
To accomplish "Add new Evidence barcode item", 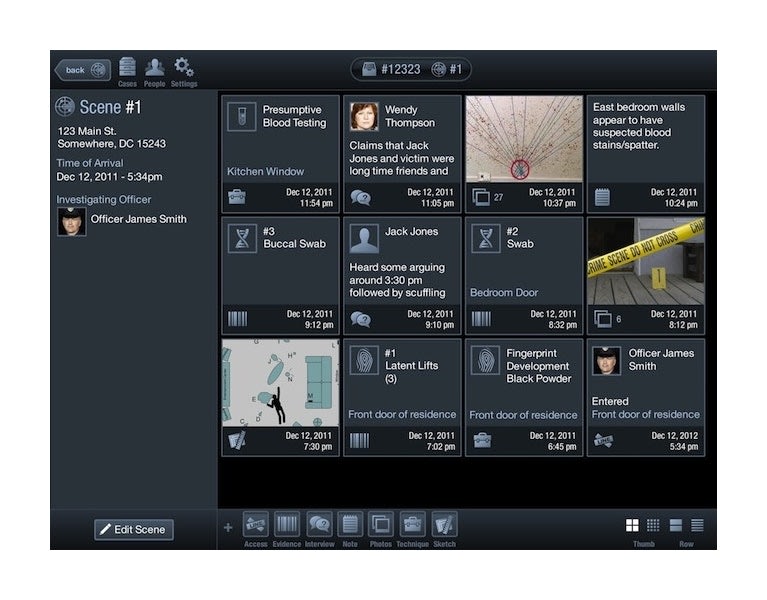I will click(287, 524).
